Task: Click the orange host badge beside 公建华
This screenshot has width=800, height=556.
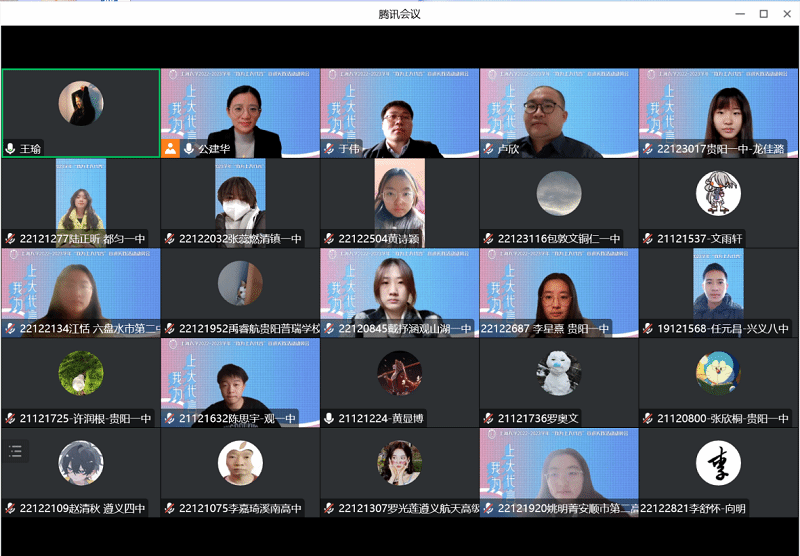Action: pos(171,148)
